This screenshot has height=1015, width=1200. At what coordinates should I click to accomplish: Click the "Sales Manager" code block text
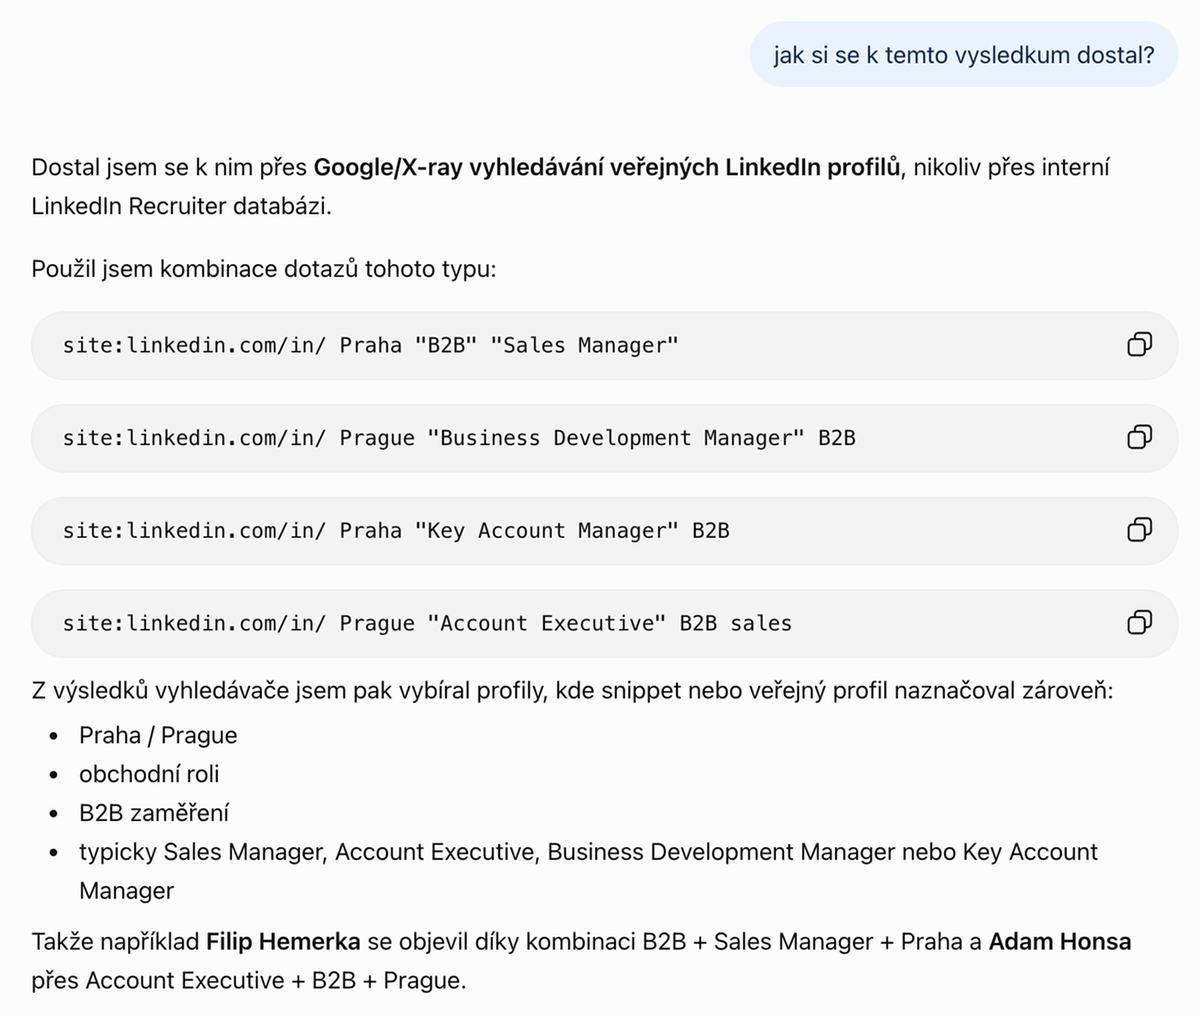pos(371,345)
